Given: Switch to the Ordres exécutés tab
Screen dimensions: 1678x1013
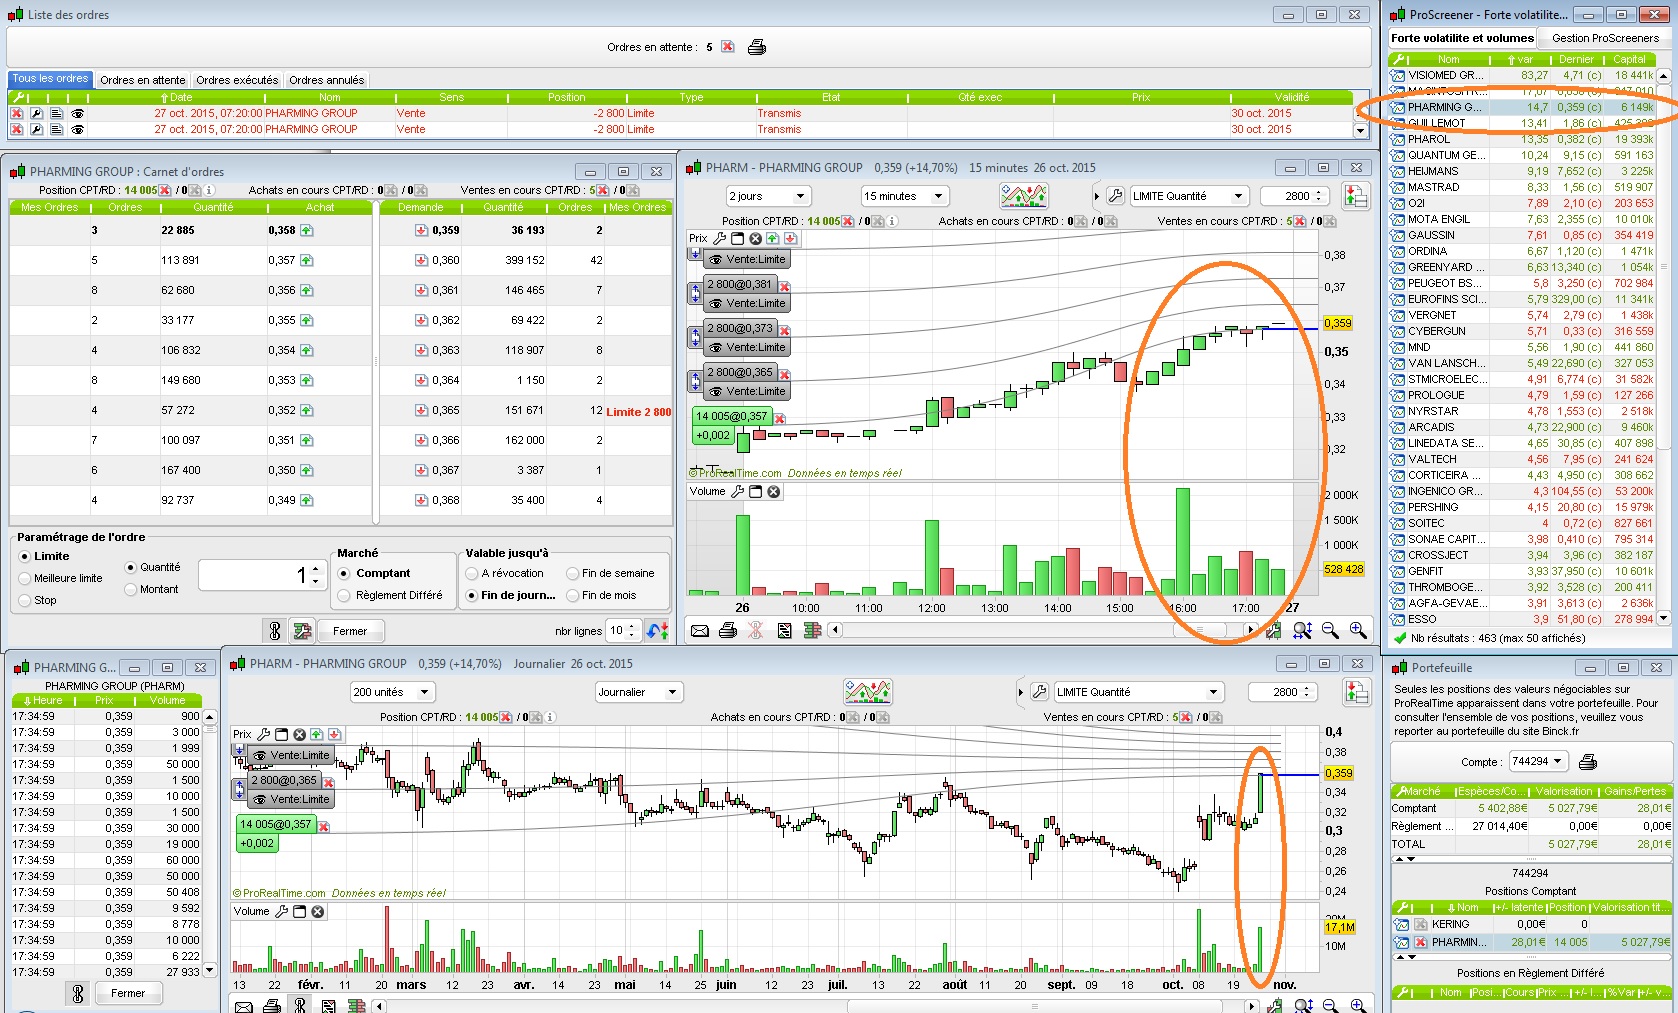Looking at the screenshot, I should pos(237,80).
